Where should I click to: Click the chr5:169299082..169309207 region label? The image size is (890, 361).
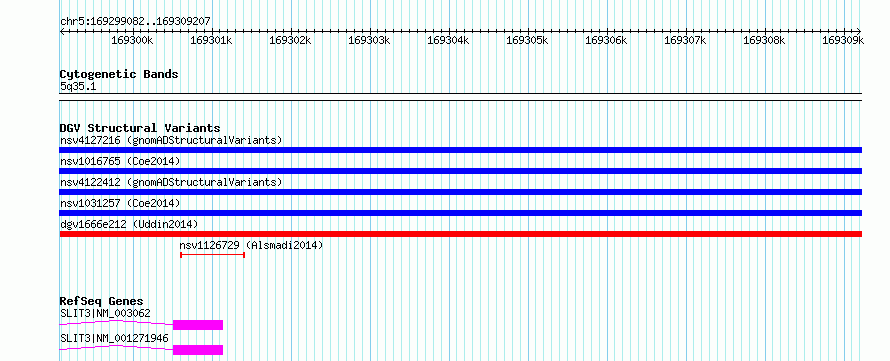[135, 22]
